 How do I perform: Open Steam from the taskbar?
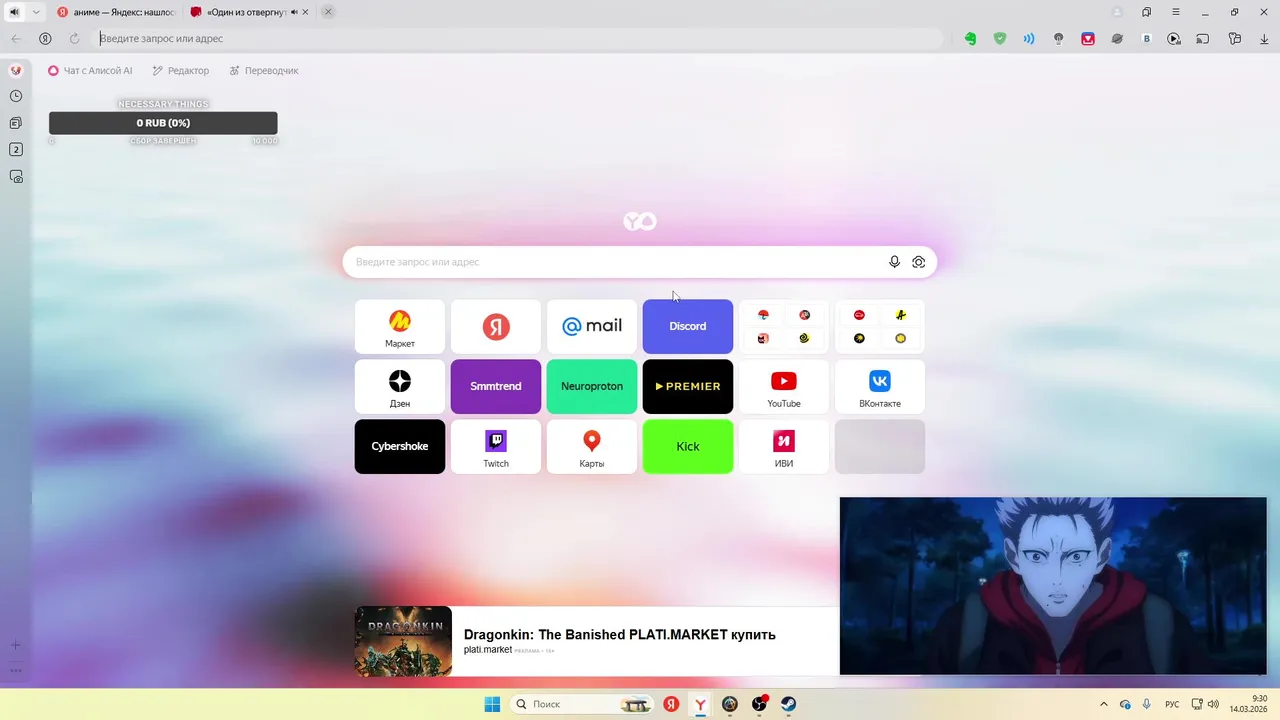(x=788, y=704)
